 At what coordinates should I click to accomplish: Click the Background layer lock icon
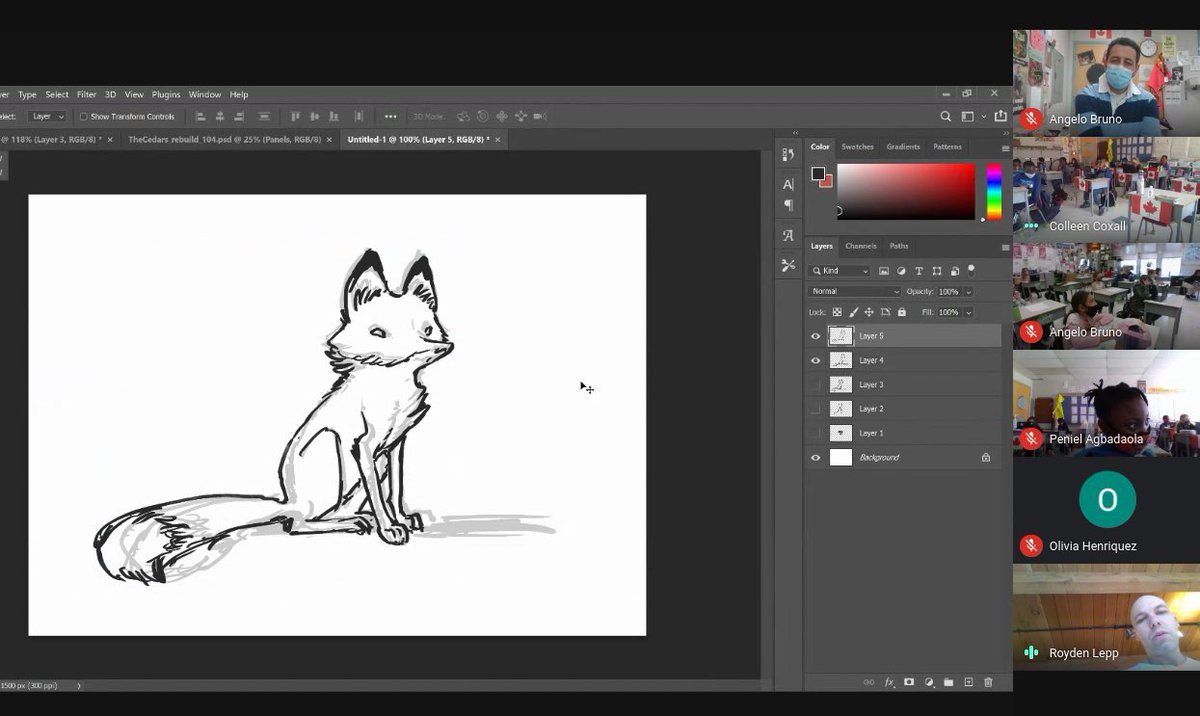tap(986, 457)
